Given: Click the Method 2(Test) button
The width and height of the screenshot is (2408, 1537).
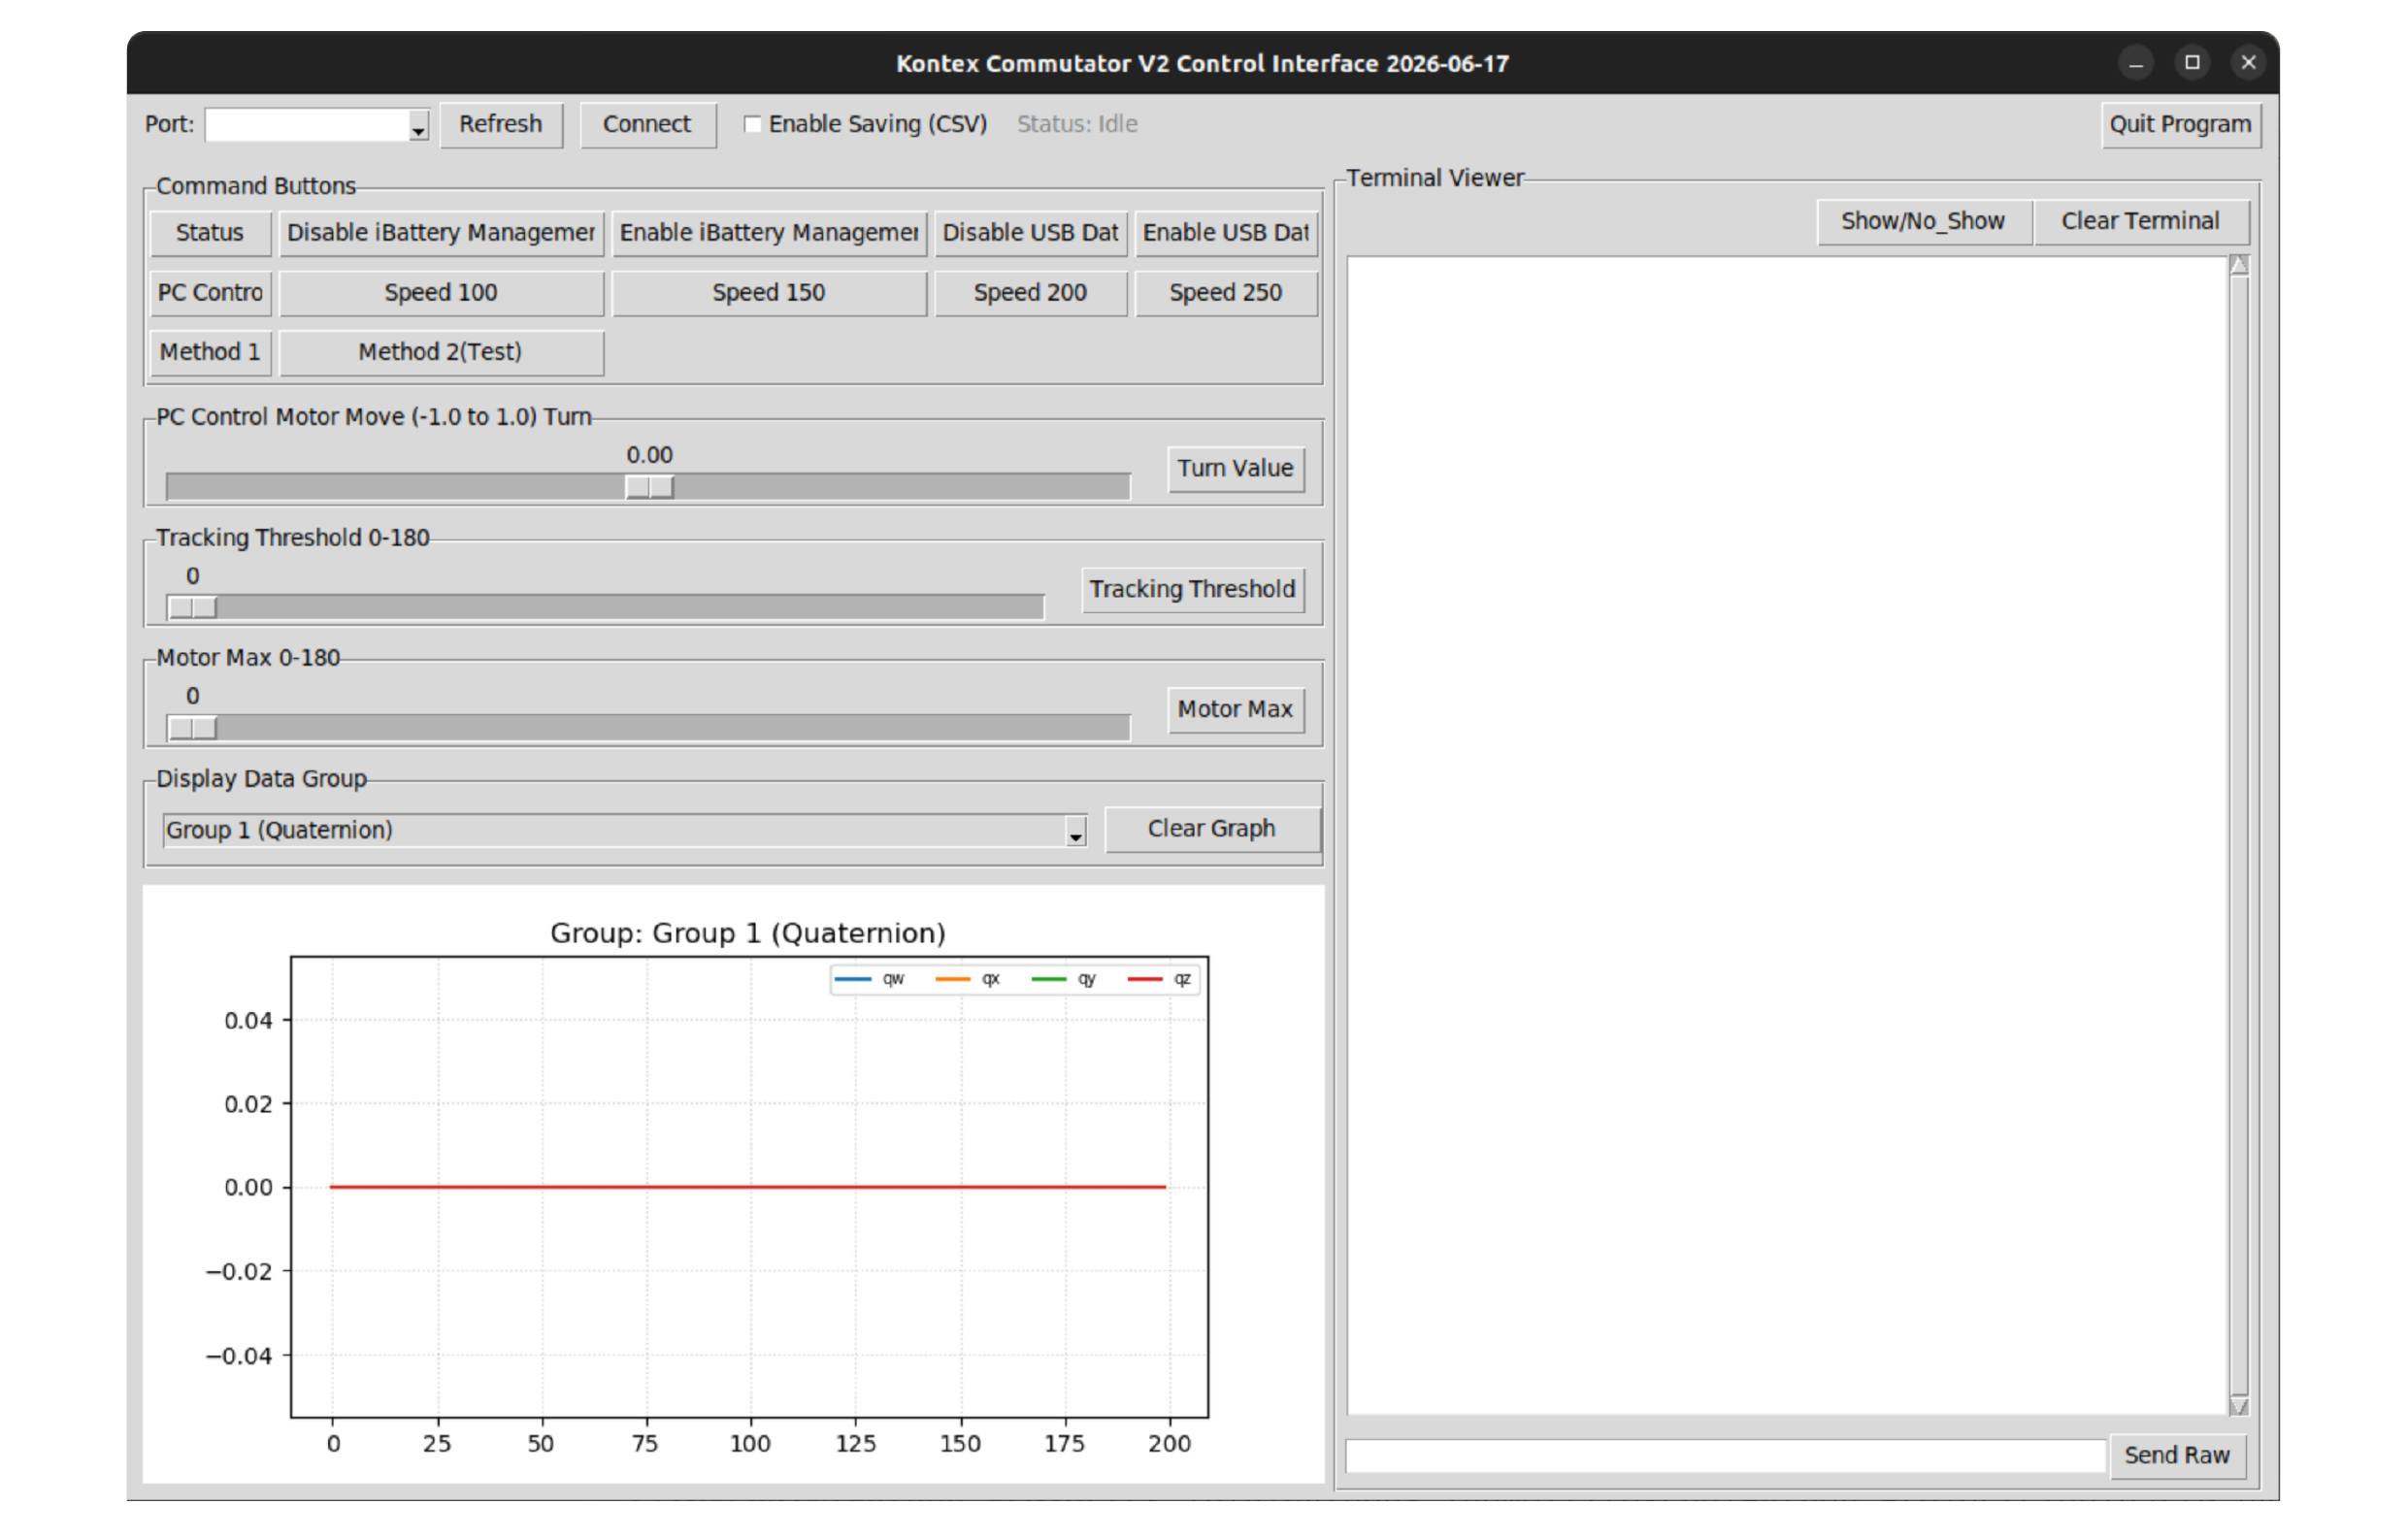Looking at the screenshot, I should 441,353.
